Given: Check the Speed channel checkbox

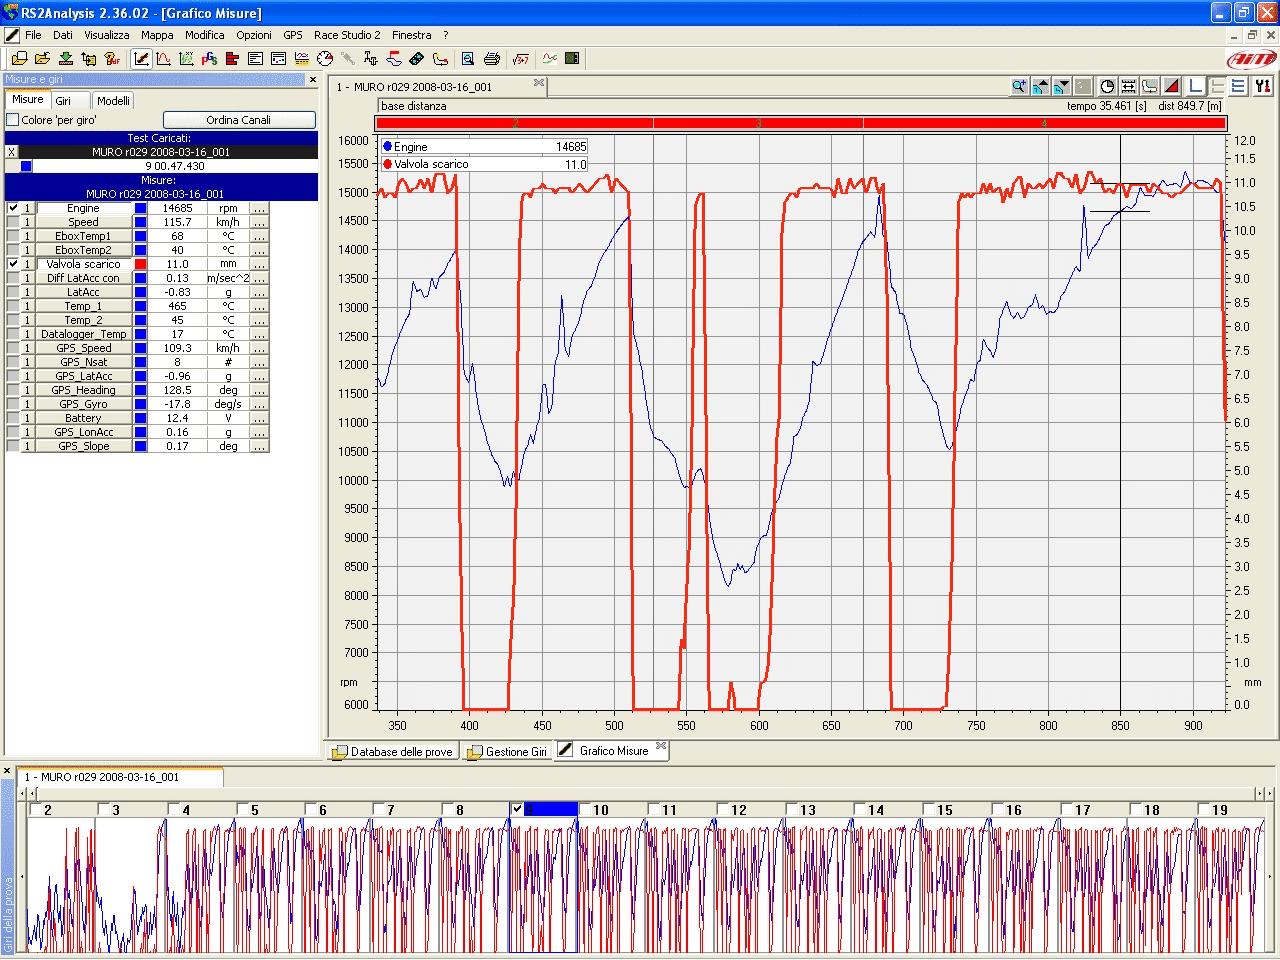Looking at the screenshot, I should [x=13, y=222].
